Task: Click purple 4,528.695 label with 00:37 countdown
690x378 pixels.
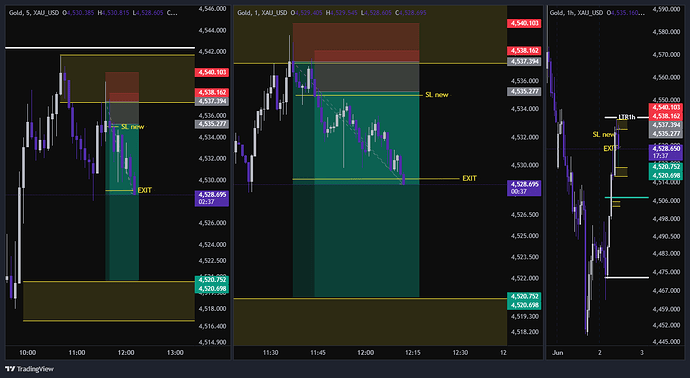Action: 524,188
